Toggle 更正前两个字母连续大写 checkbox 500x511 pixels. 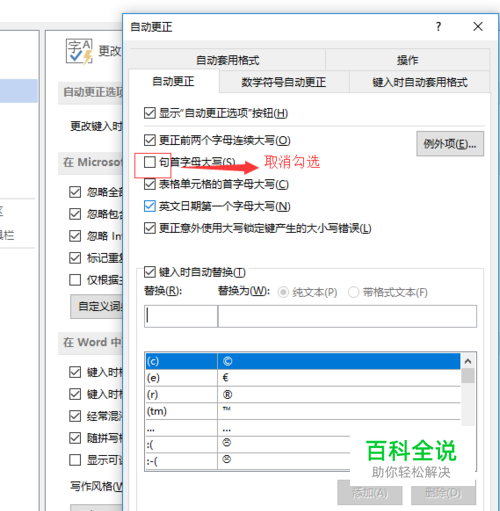[x=150, y=140]
